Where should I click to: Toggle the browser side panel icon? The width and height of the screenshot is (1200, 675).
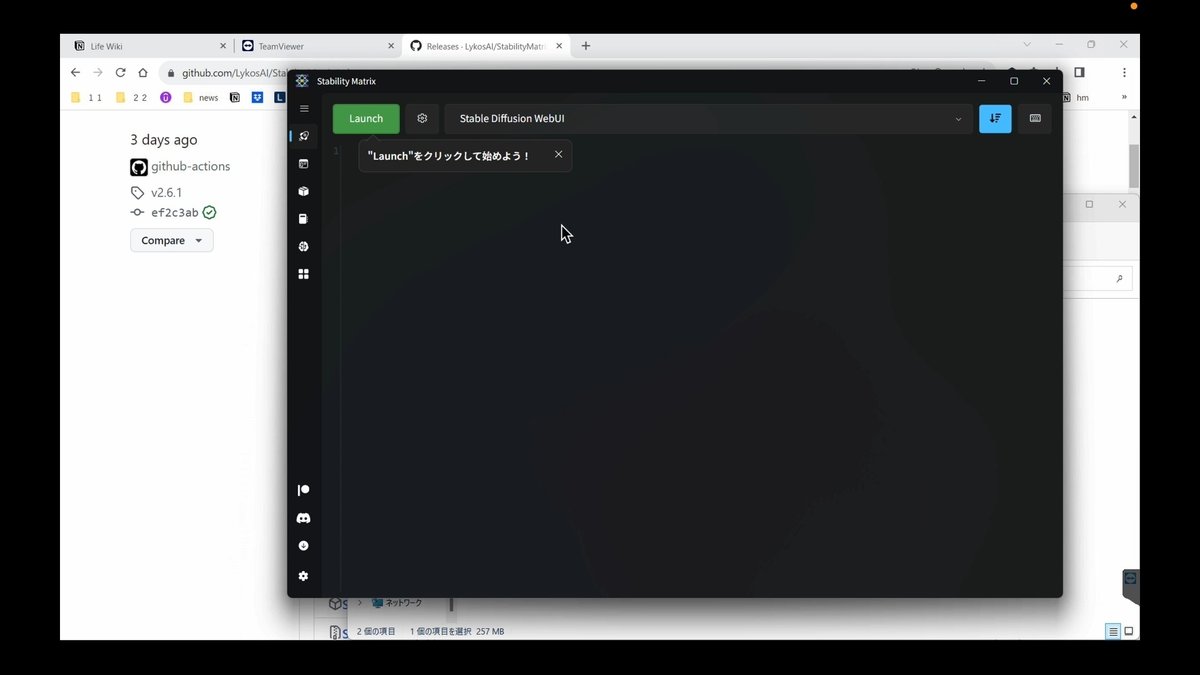tap(1079, 73)
